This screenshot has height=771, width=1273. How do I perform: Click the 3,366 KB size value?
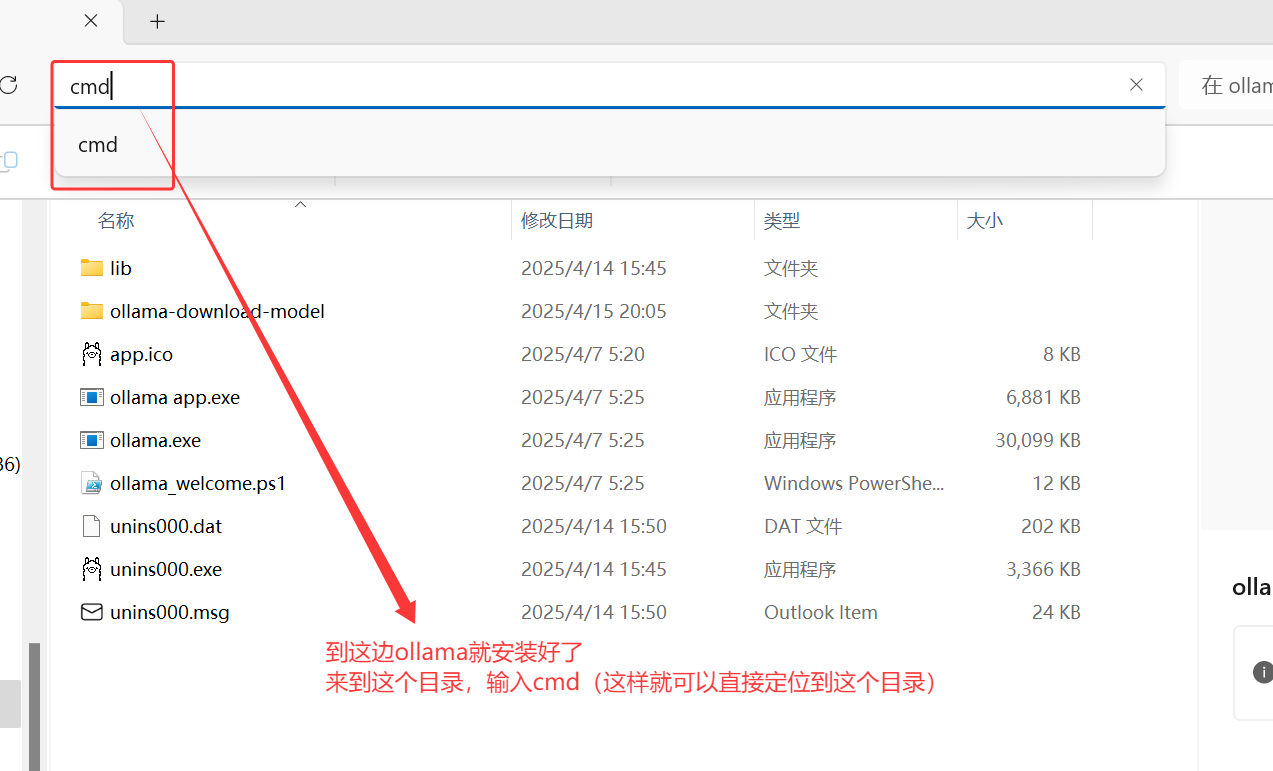click(1043, 569)
